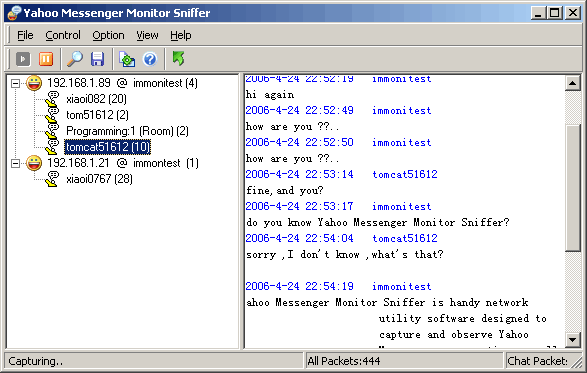Open the File menu
This screenshot has height=373, width=587.
pos(25,35)
